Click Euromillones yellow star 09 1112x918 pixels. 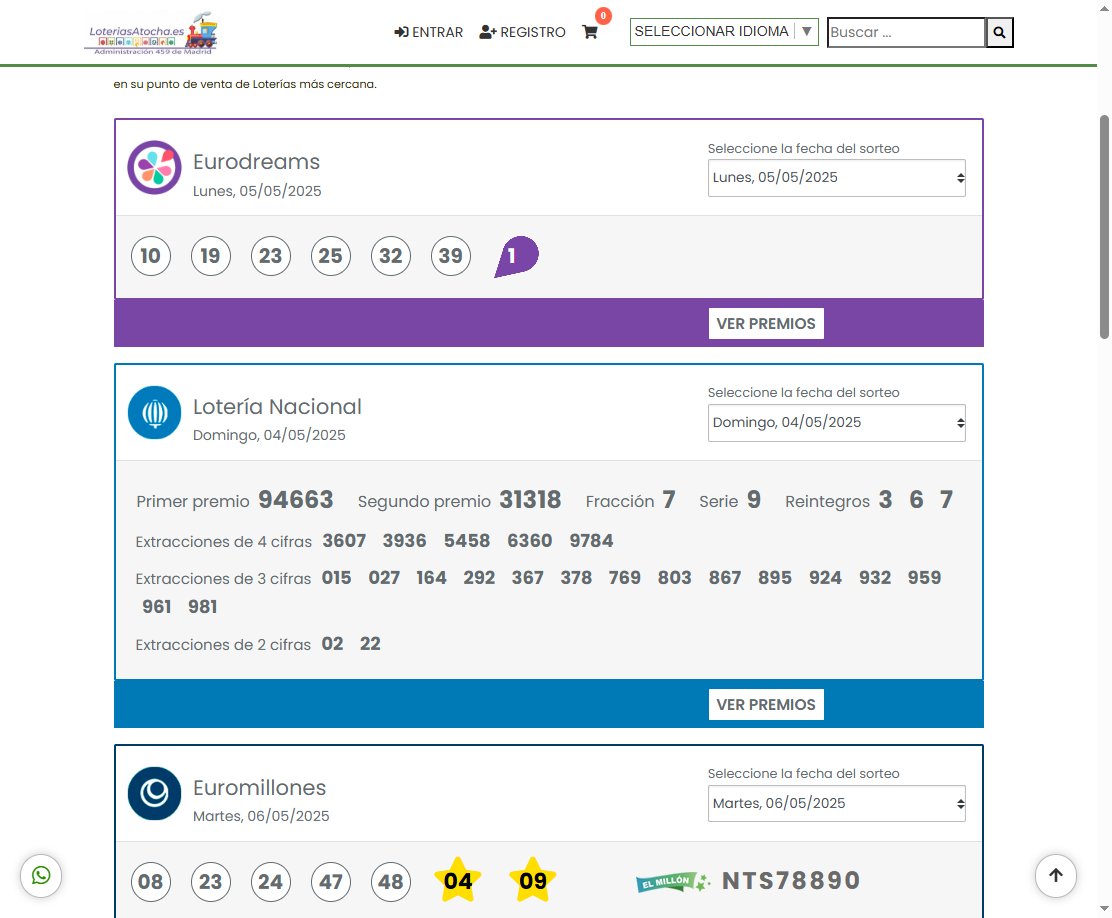point(533,880)
